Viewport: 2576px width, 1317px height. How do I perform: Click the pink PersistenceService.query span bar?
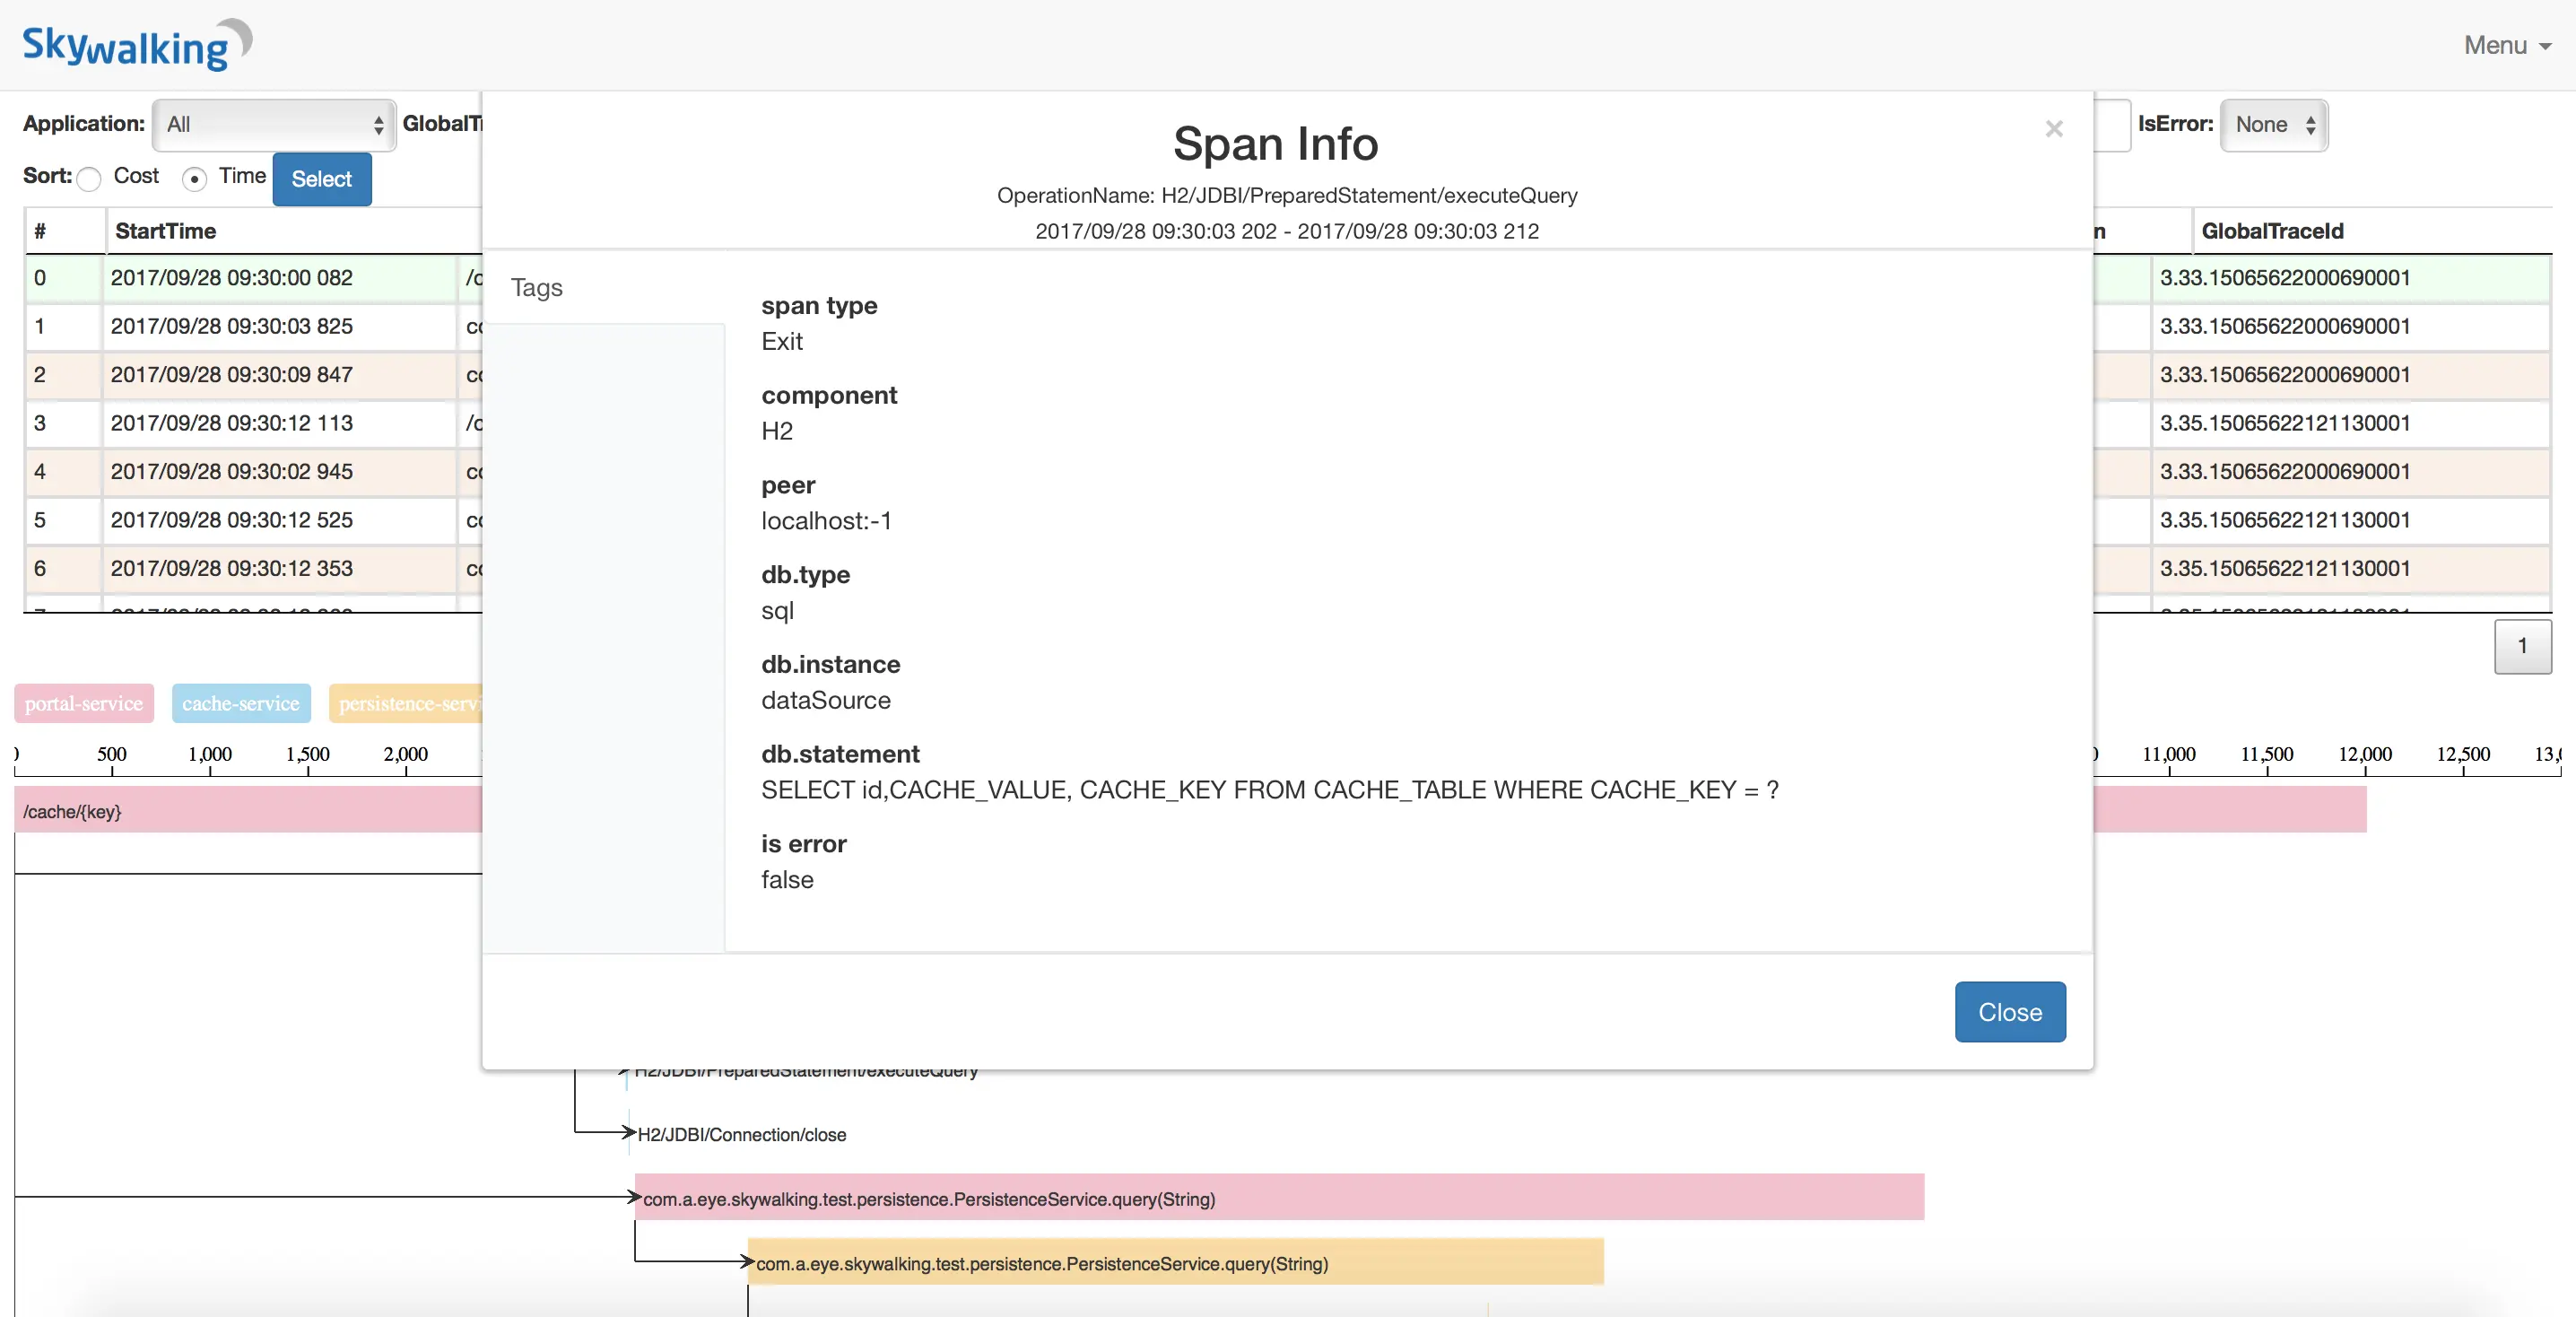[x=1278, y=1197]
